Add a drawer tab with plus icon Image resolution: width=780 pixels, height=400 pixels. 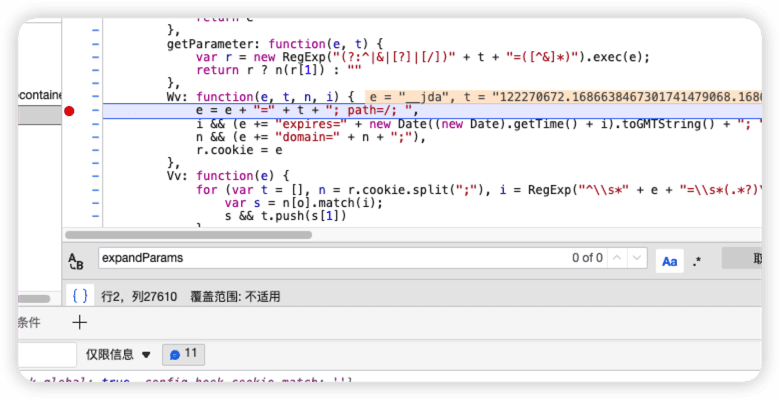pos(80,322)
